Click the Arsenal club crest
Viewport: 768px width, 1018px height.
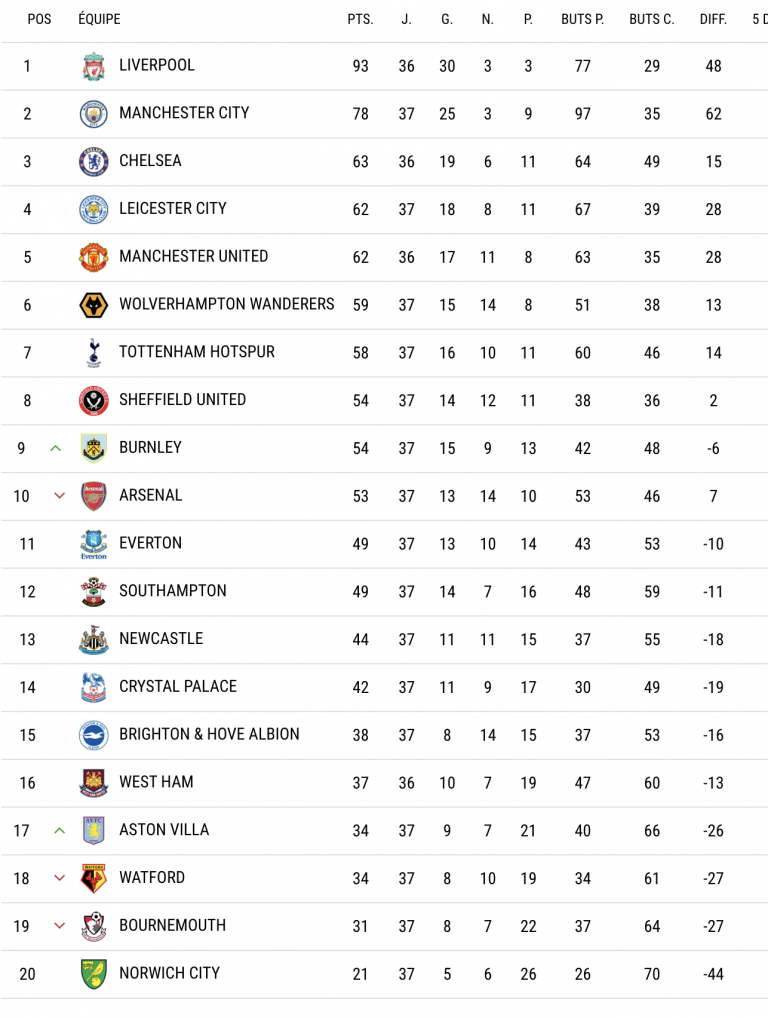(93, 496)
